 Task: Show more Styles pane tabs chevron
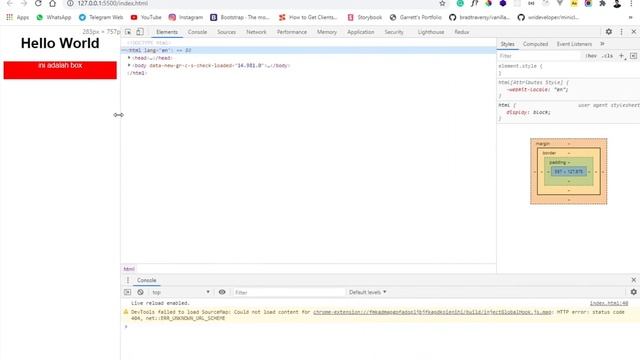pyautogui.click(x=602, y=44)
